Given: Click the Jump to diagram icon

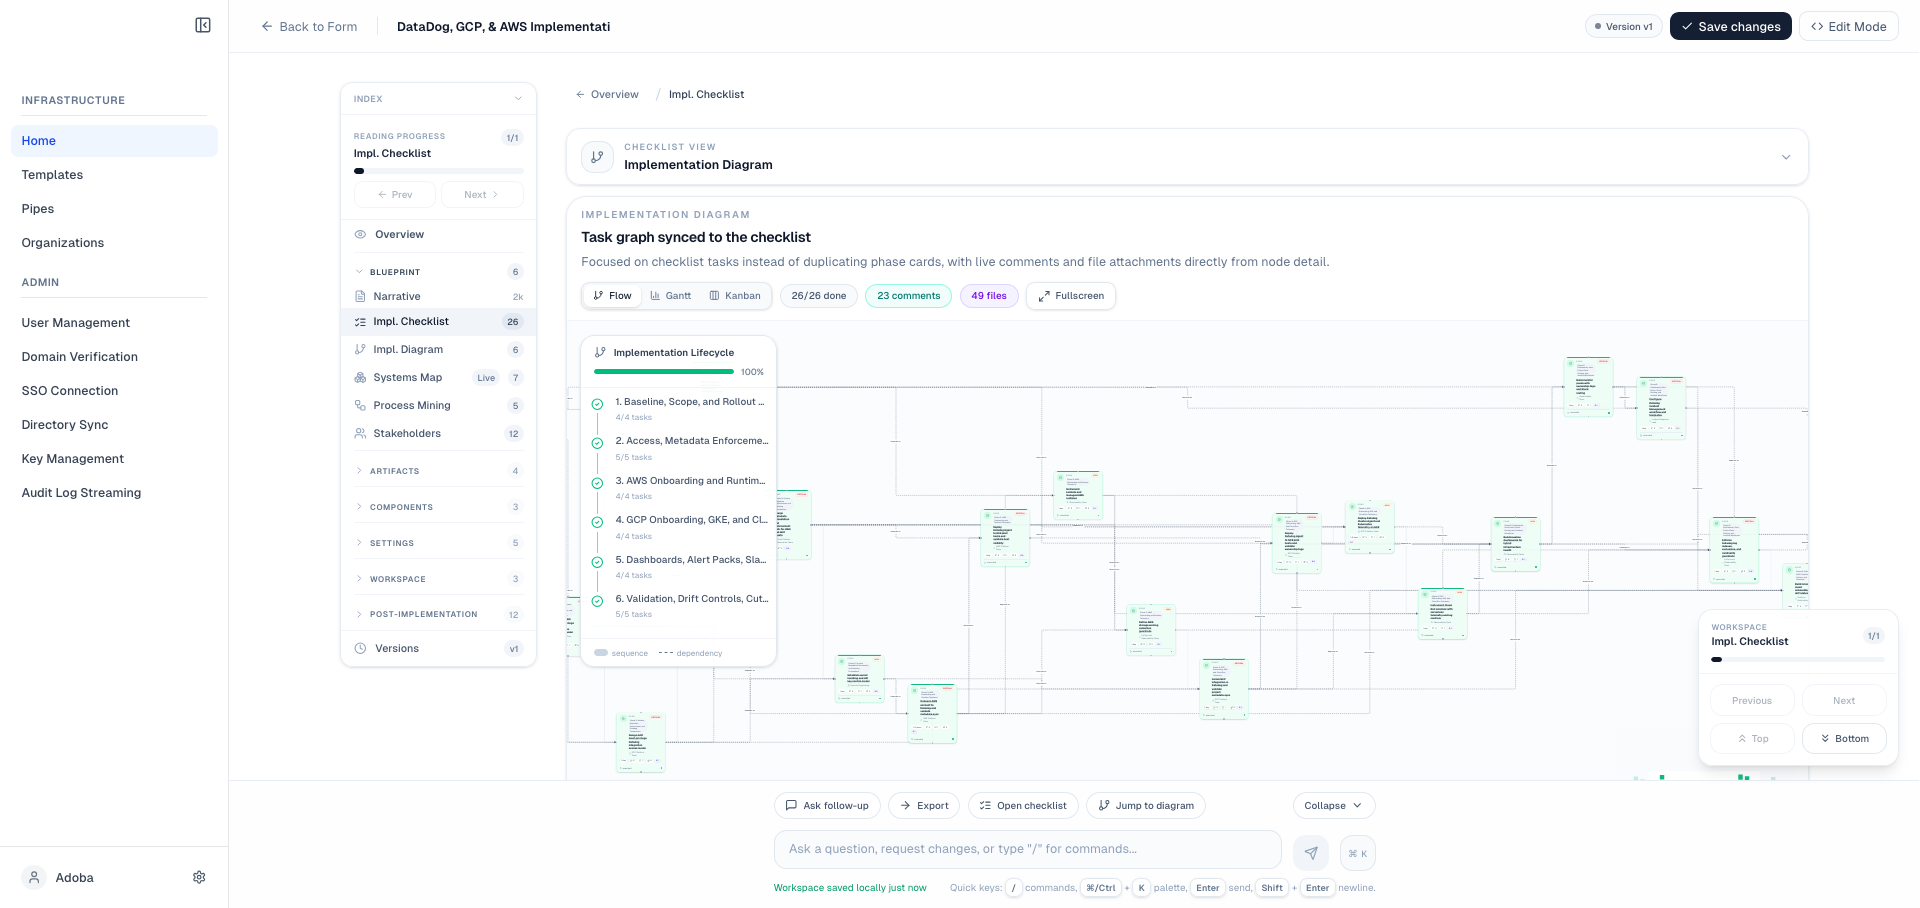Looking at the screenshot, I should coord(1104,805).
